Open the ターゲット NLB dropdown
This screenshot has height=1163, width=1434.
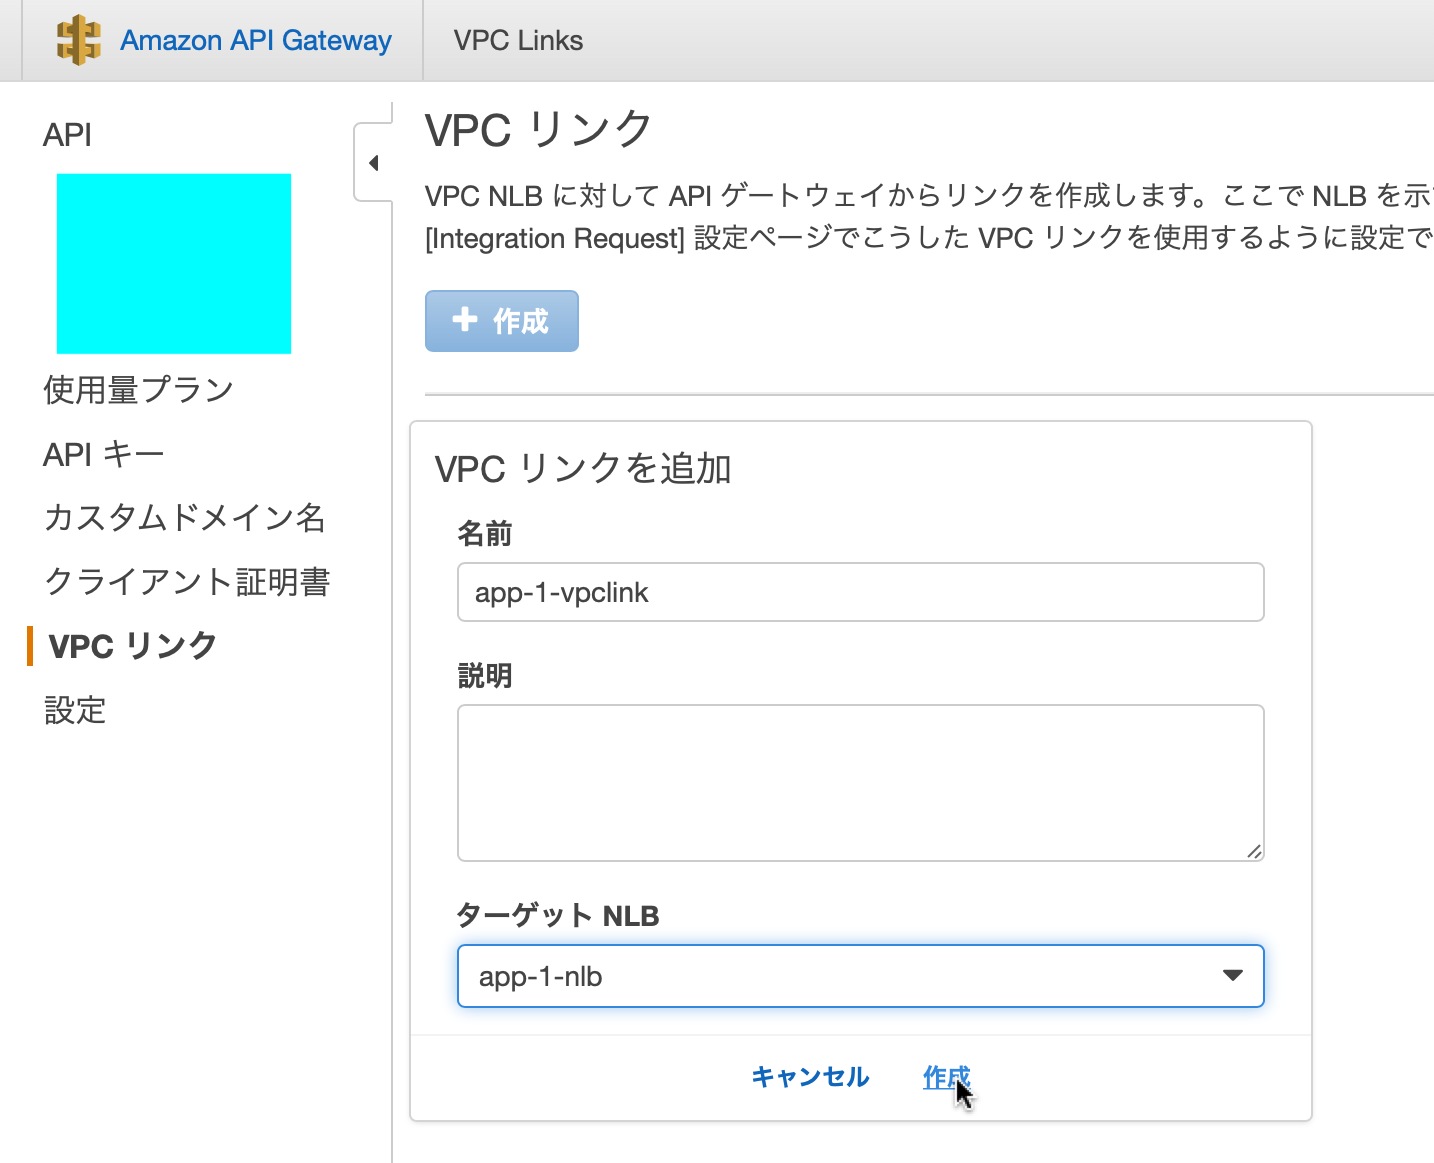[860, 976]
